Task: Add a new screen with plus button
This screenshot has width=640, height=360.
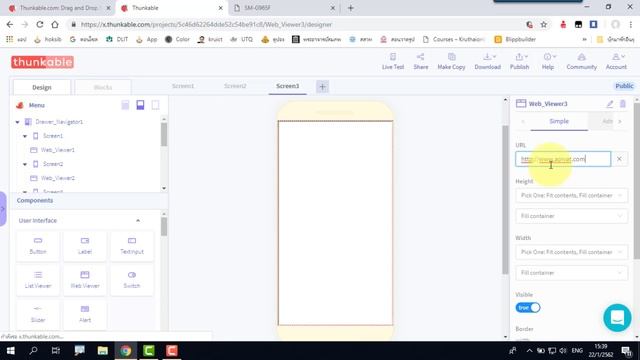Action: (x=322, y=87)
